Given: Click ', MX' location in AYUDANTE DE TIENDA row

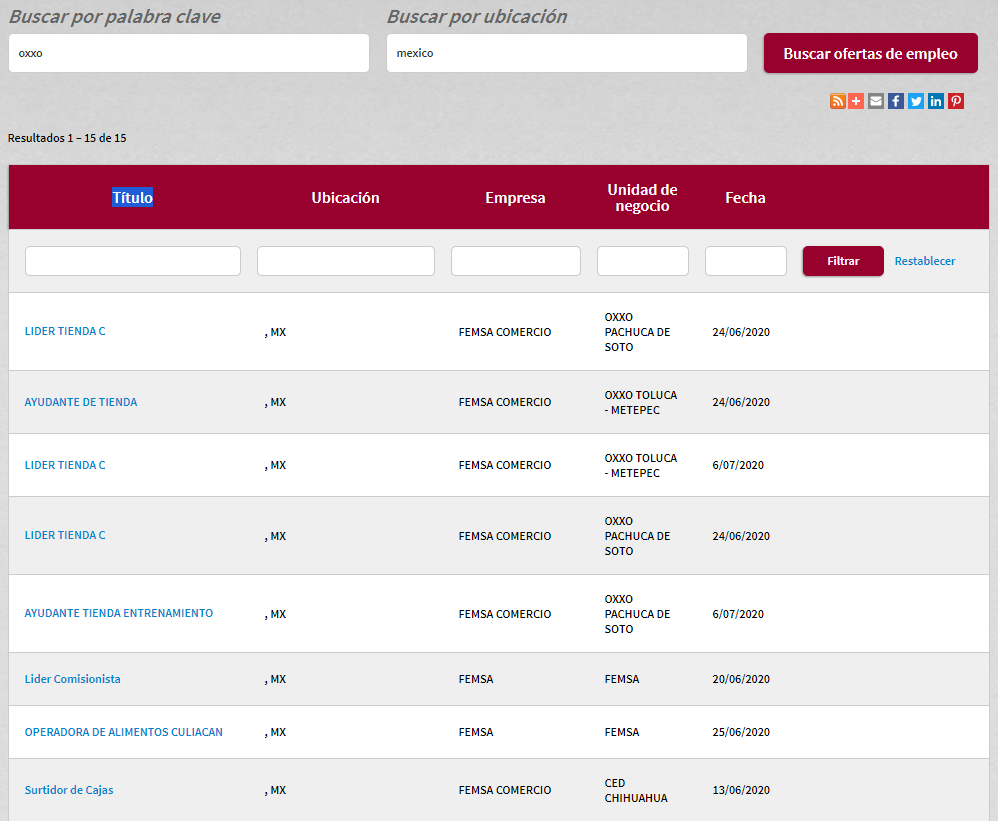Looking at the screenshot, I should click(275, 402).
